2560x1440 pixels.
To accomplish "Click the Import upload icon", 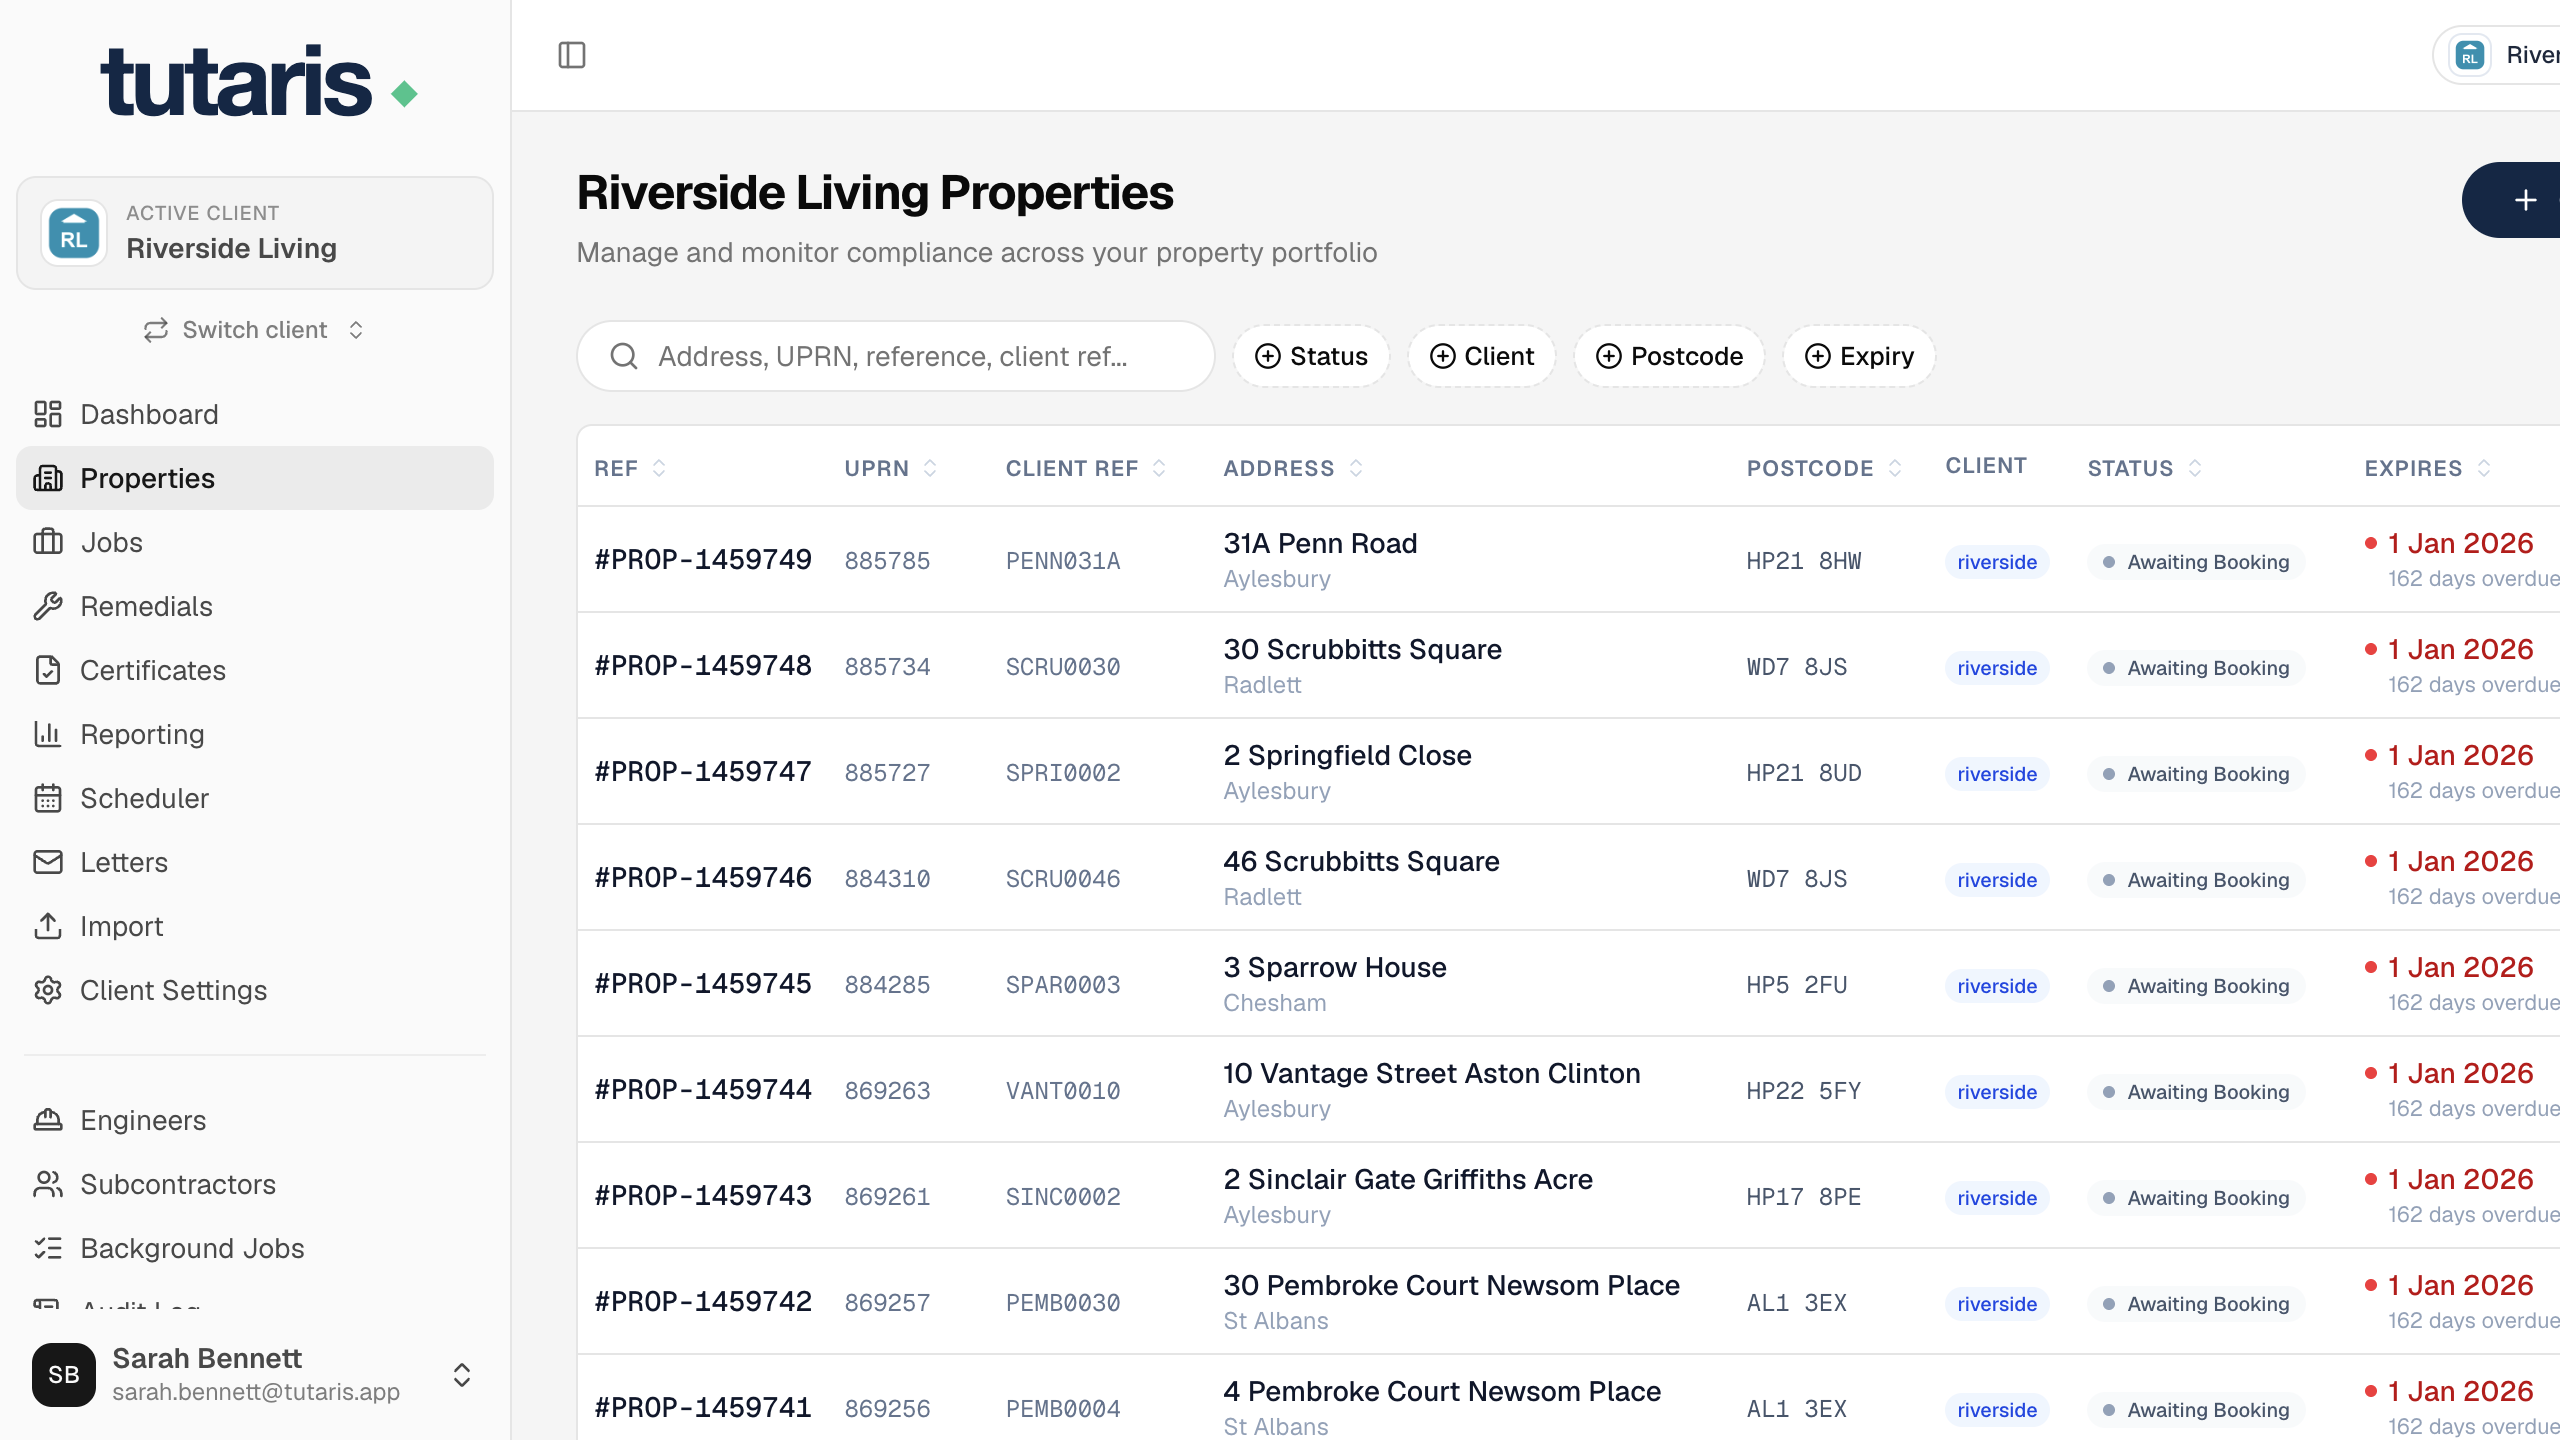I will (x=48, y=926).
